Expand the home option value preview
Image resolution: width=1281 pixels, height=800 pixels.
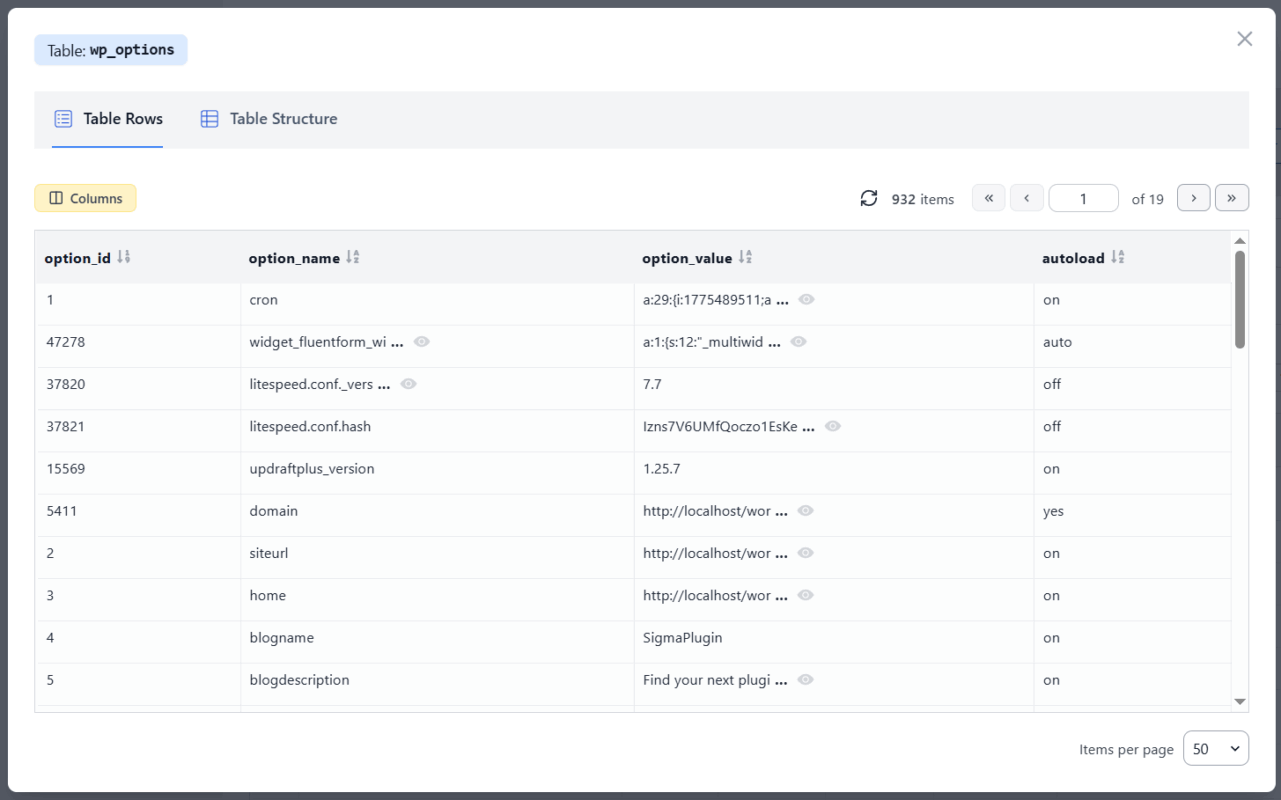click(805, 595)
